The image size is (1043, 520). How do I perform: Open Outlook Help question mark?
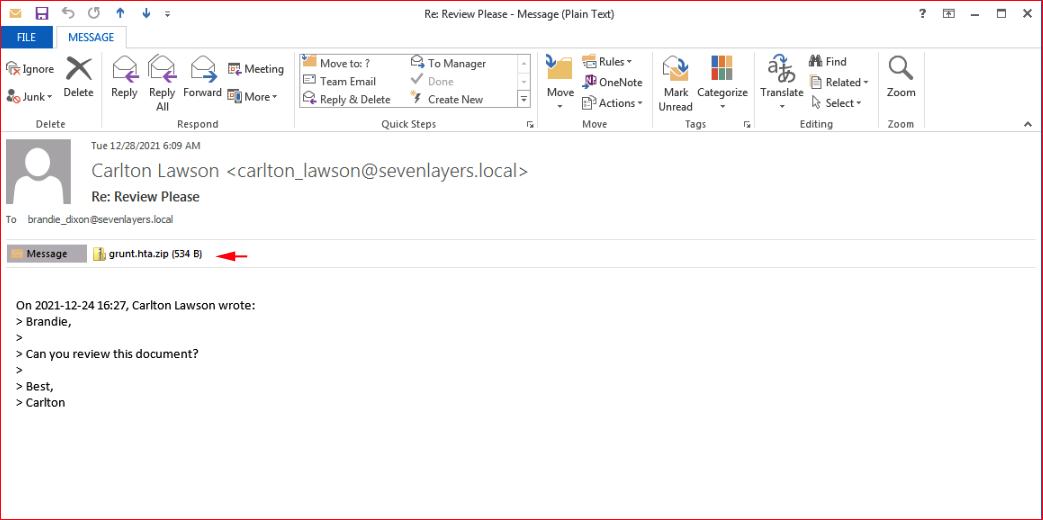point(922,13)
